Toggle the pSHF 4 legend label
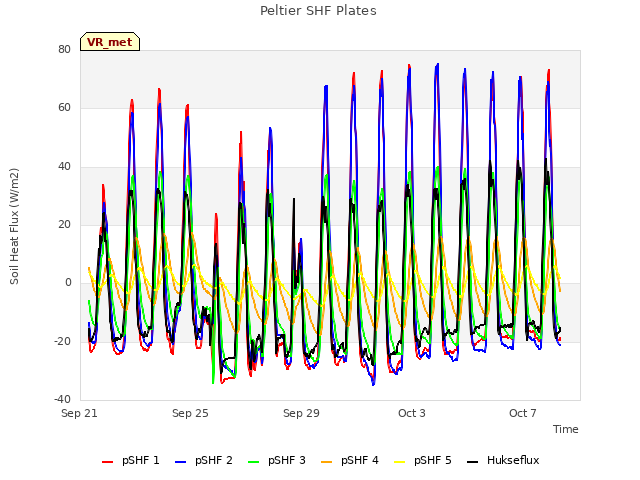 pyautogui.click(x=360, y=460)
